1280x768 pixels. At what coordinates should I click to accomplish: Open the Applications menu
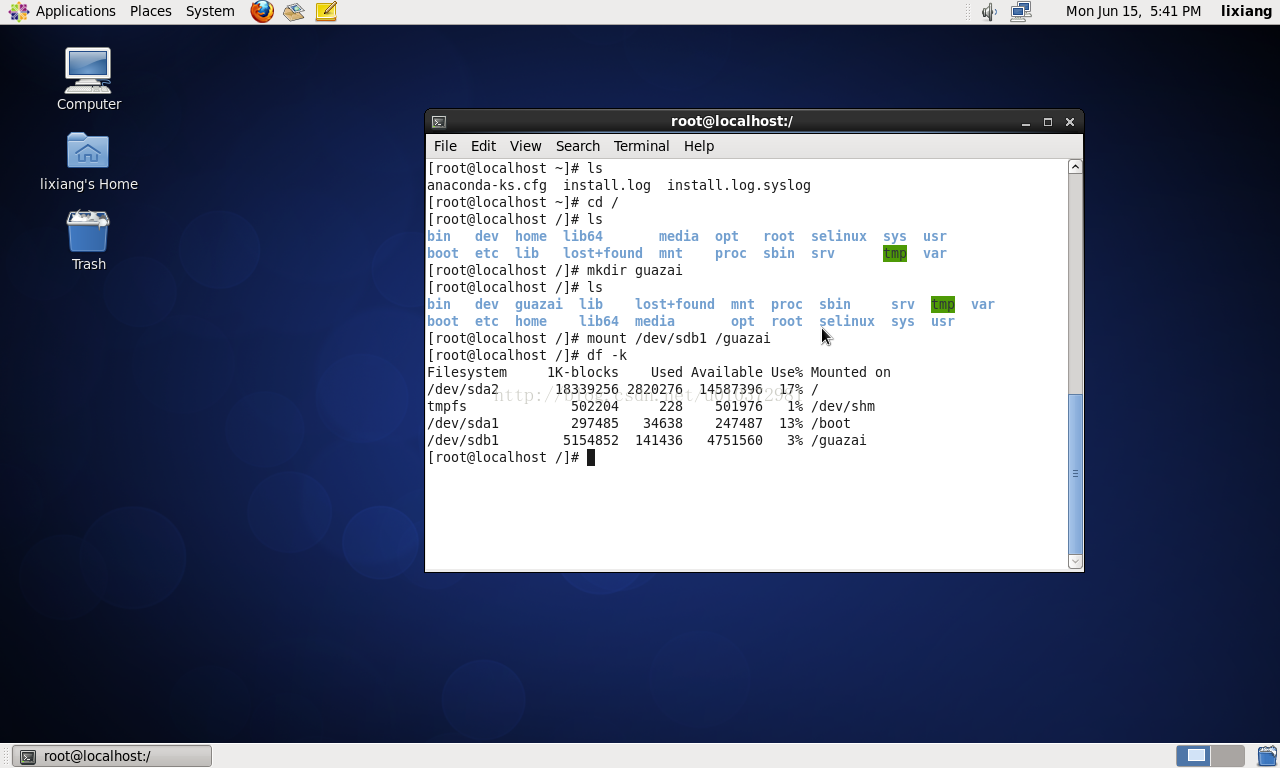tap(62, 11)
